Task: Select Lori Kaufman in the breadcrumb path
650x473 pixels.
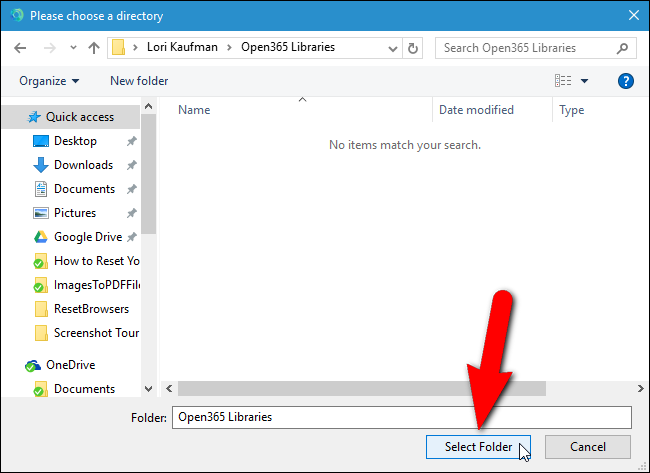Action: click(182, 47)
